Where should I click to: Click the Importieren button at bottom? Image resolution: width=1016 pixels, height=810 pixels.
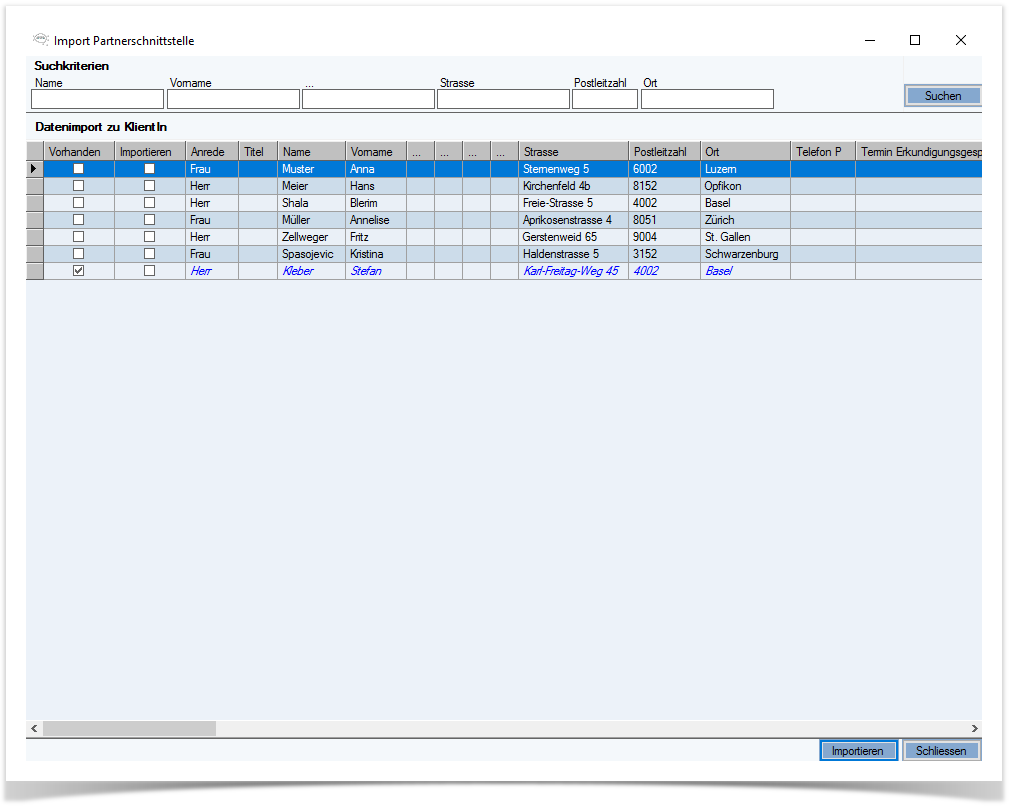(x=858, y=750)
